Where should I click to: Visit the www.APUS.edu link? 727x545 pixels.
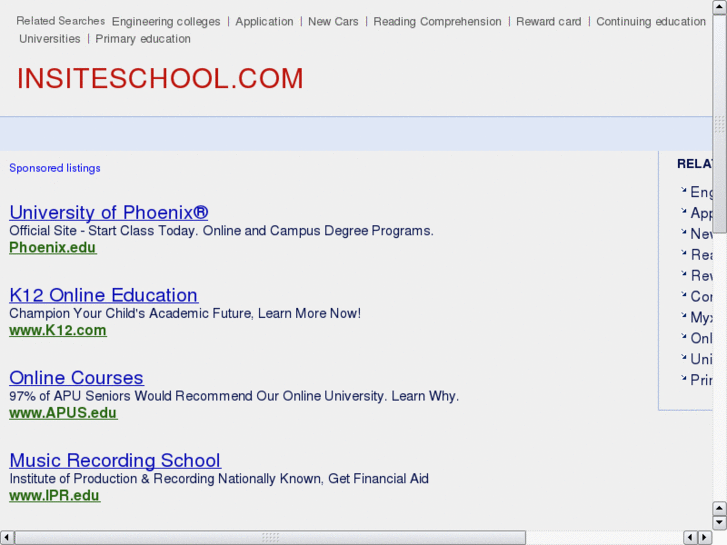point(64,413)
